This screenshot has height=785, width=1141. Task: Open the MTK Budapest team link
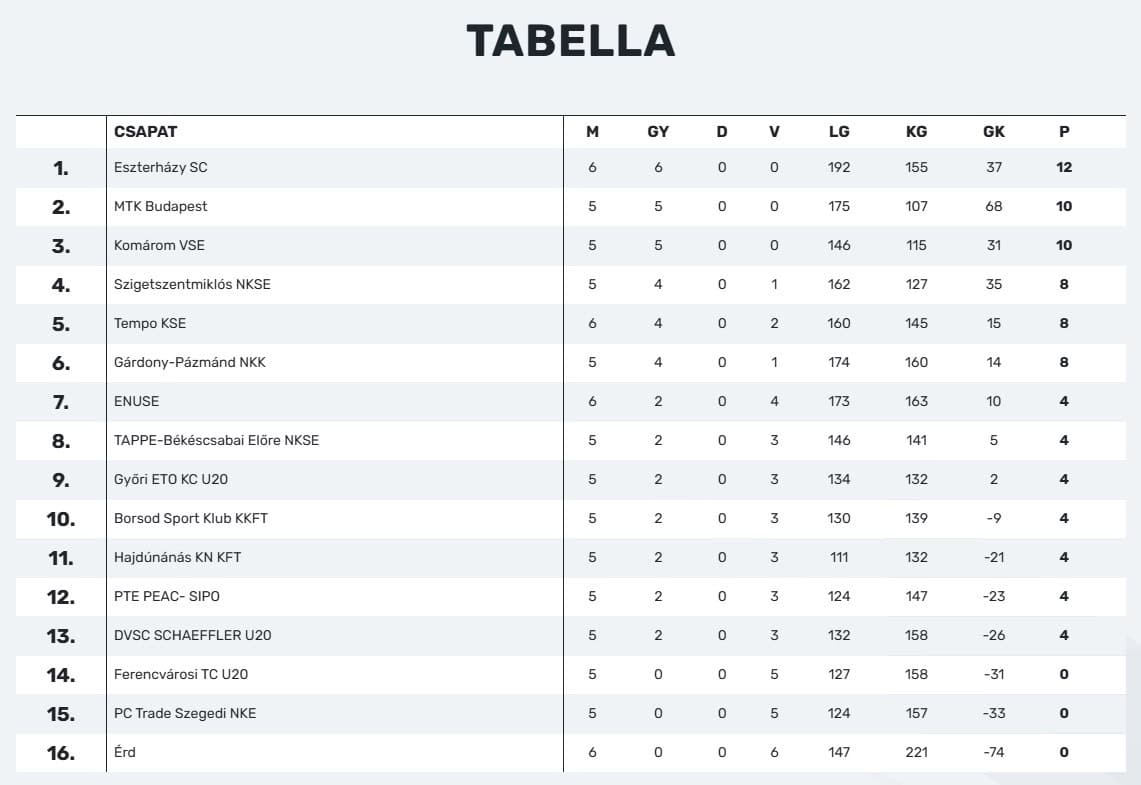(161, 206)
